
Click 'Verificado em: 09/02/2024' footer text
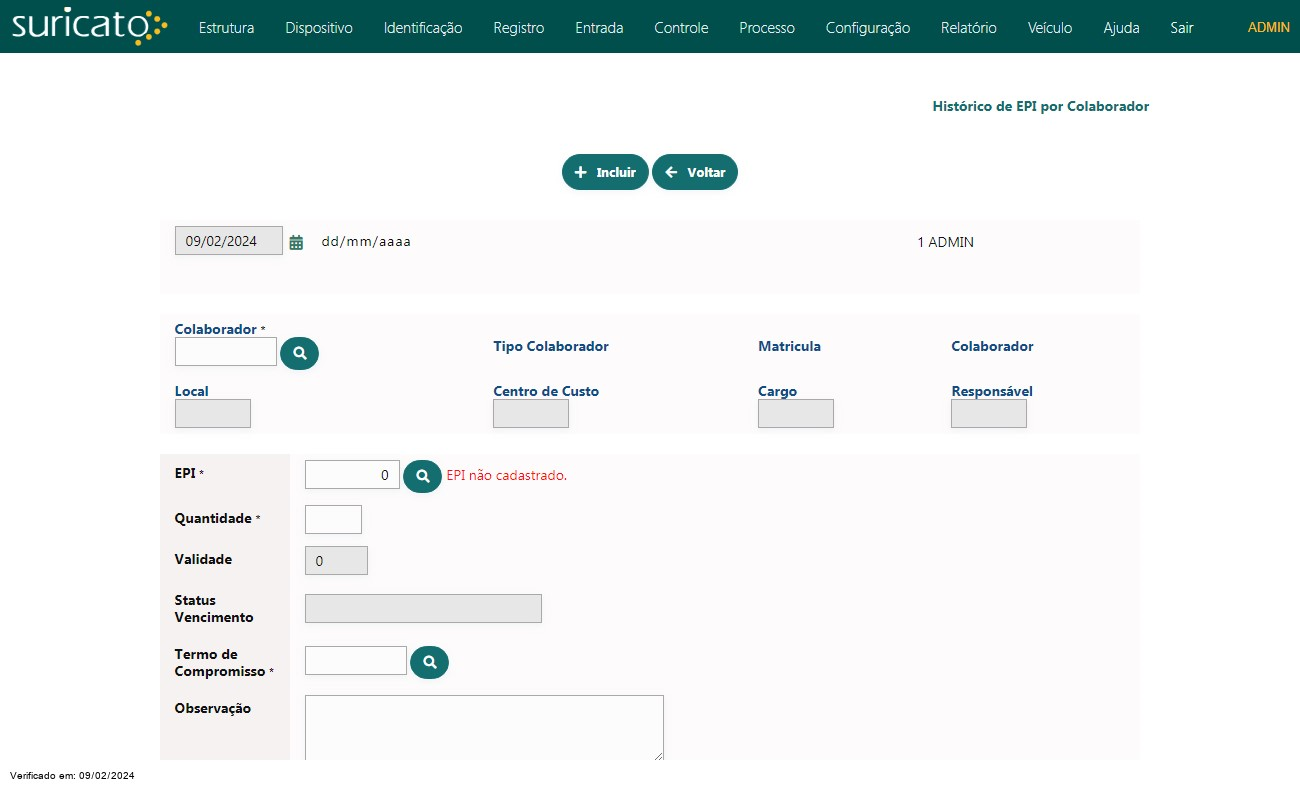(x=72, y=776)
